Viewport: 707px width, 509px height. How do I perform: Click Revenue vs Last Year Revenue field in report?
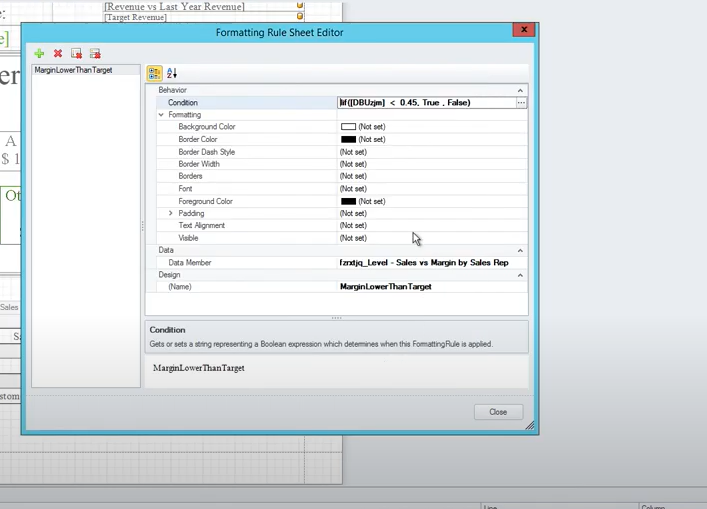coord(174,6)
